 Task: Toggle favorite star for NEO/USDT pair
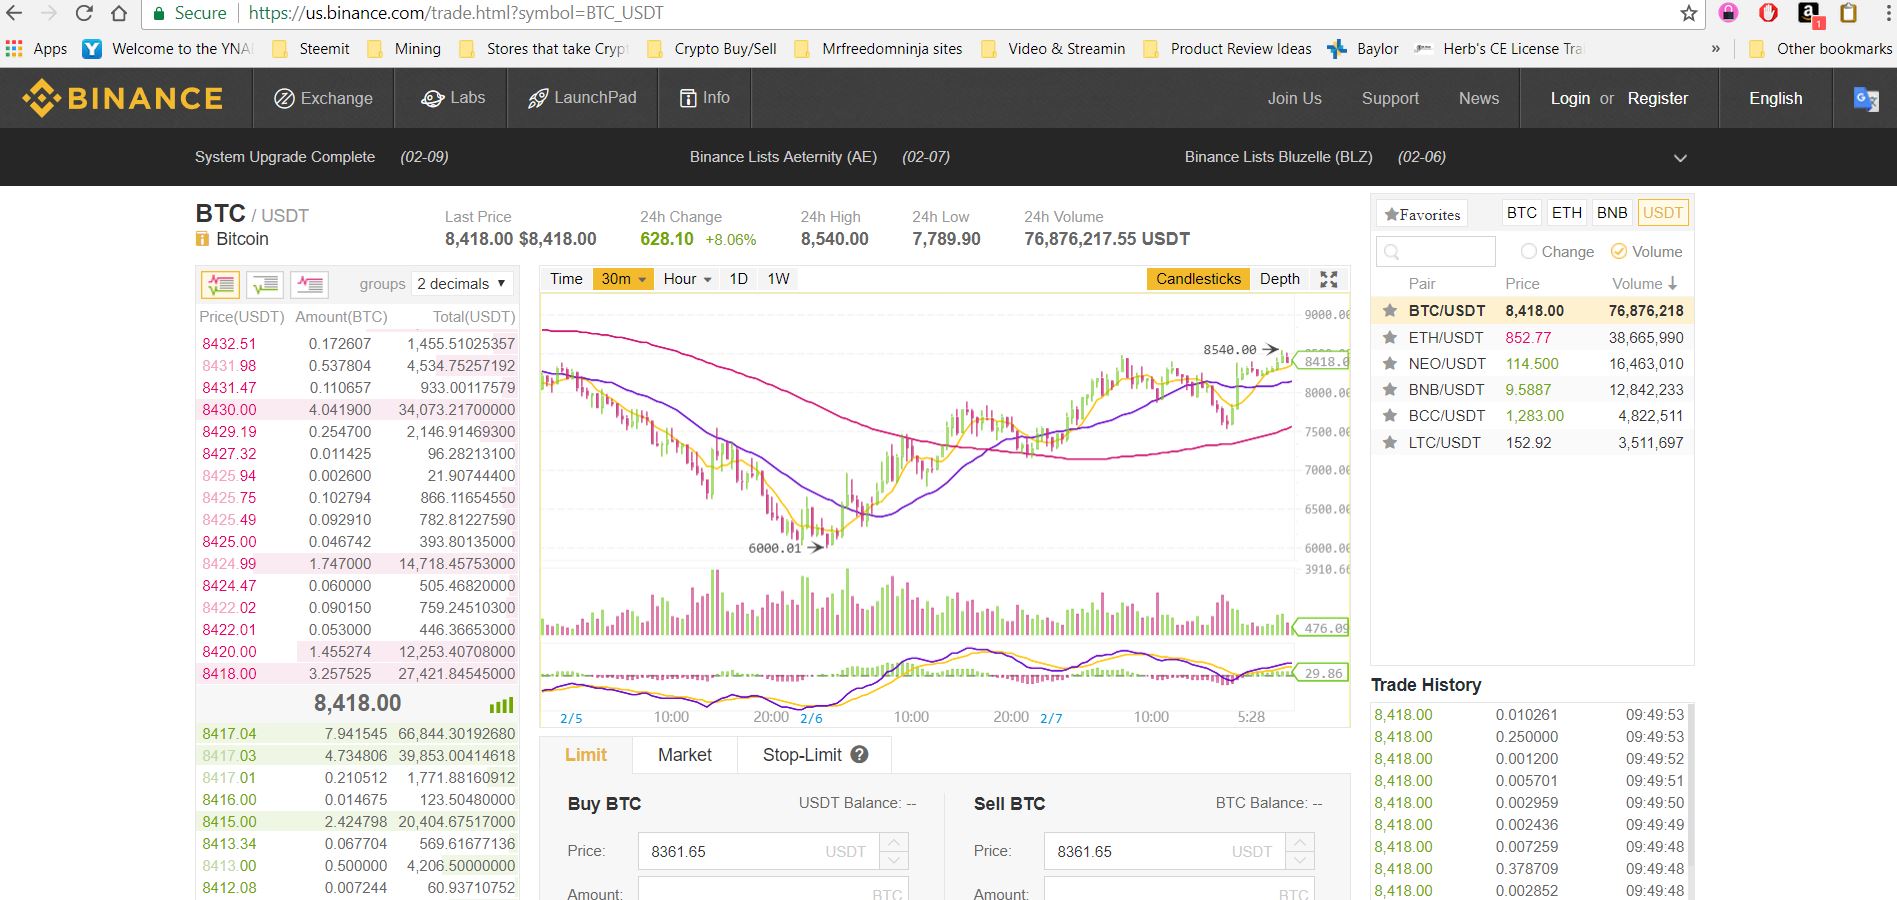(1389, 364)
